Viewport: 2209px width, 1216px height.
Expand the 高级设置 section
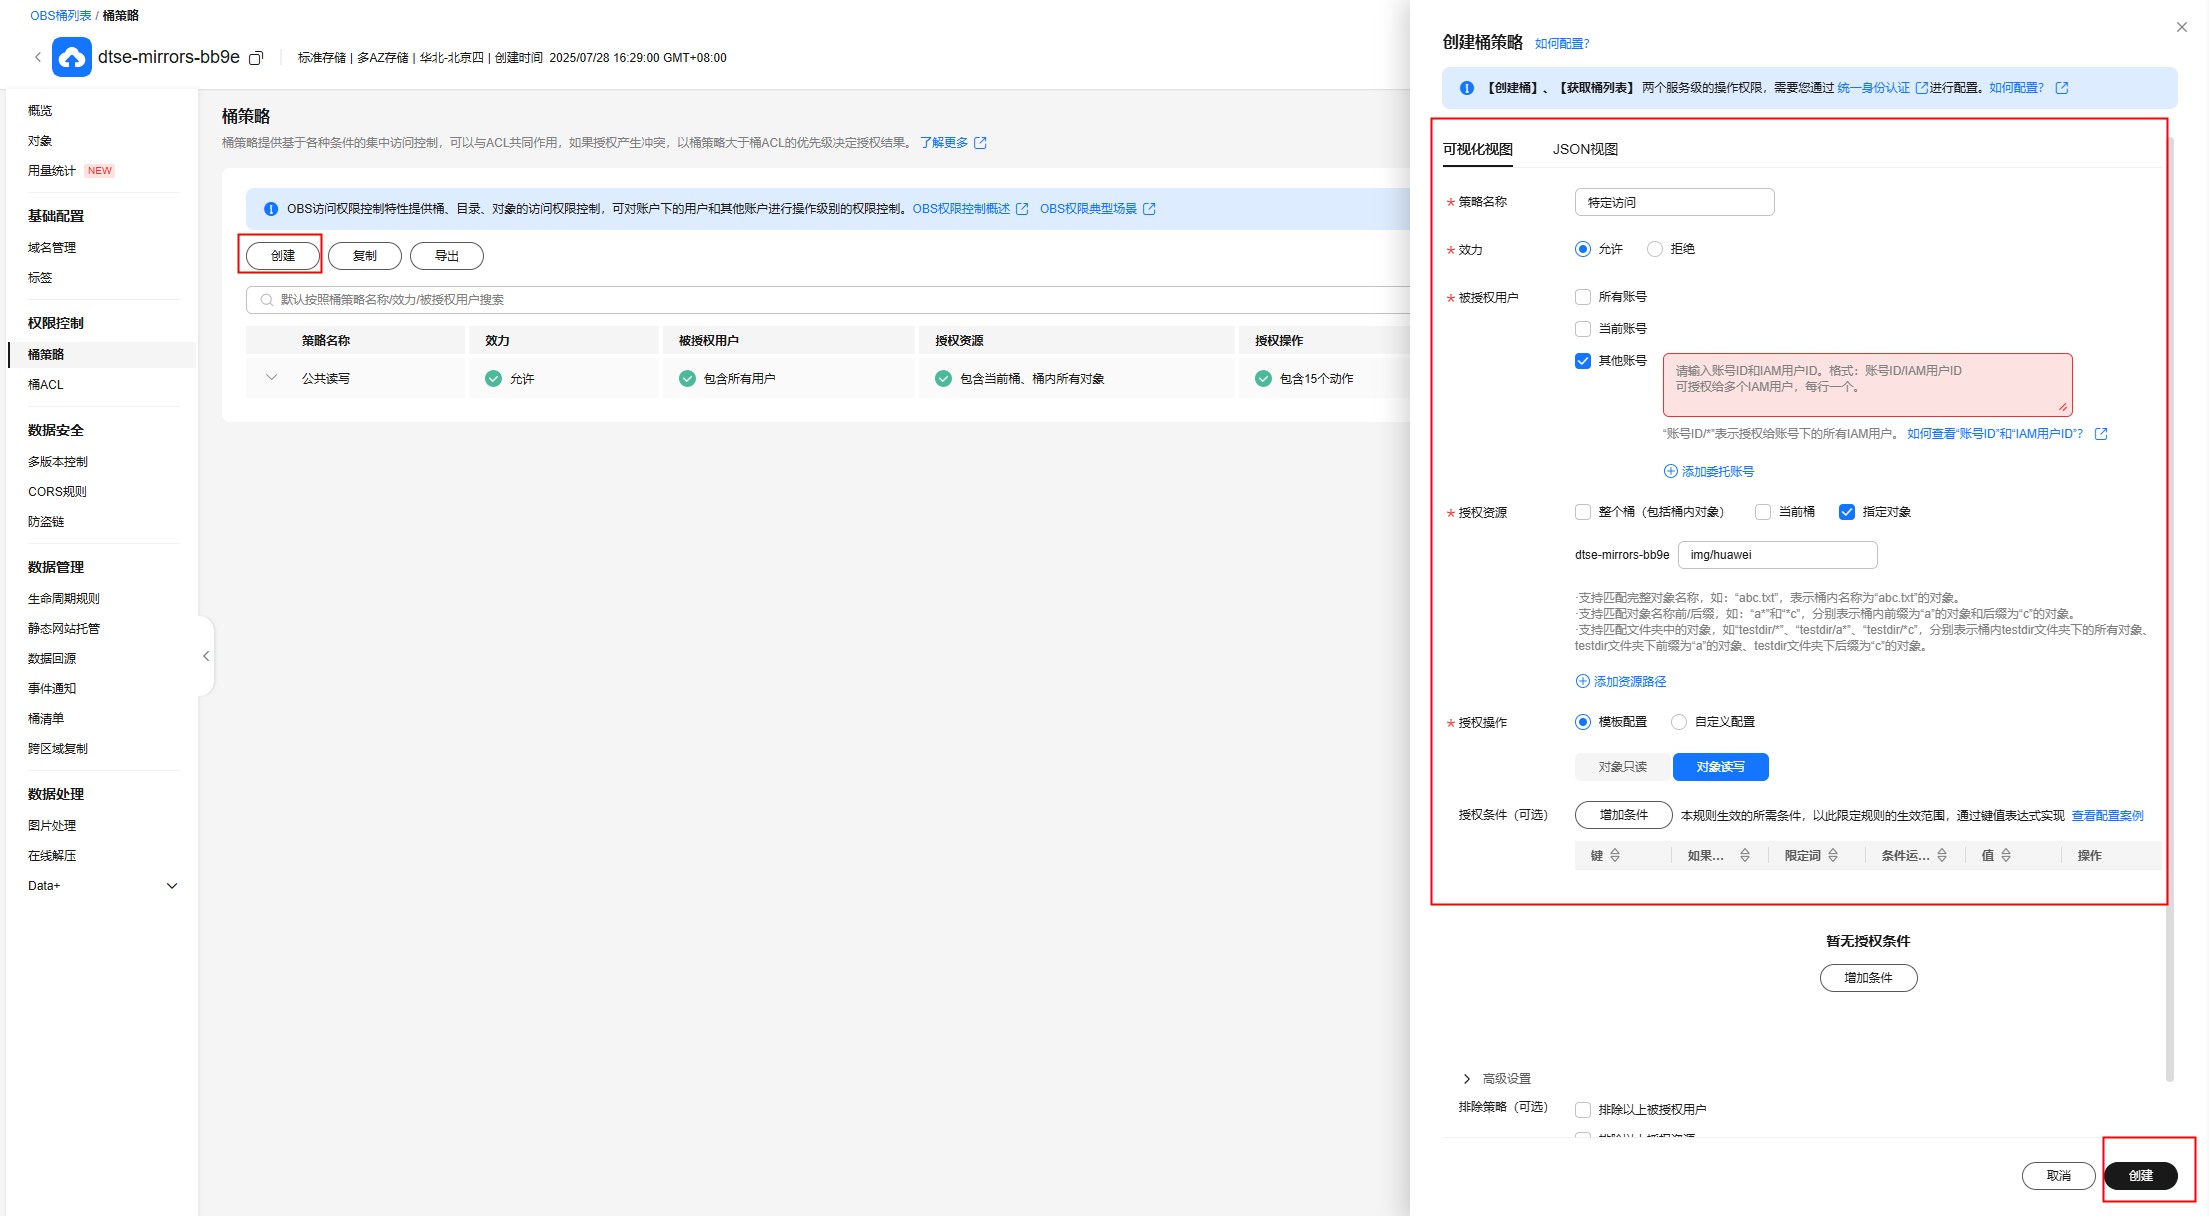tap(1467, 1078)
